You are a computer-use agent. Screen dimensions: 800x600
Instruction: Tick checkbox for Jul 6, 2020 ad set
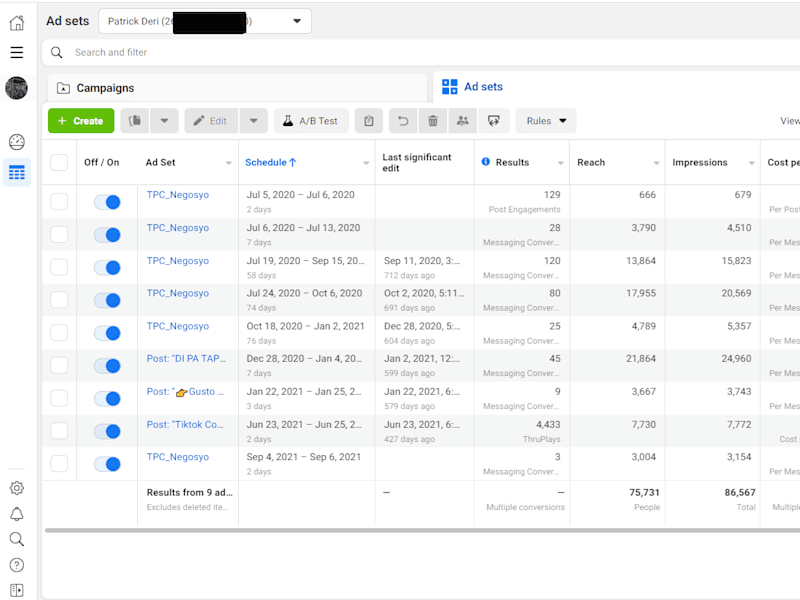tap(59, 234)
